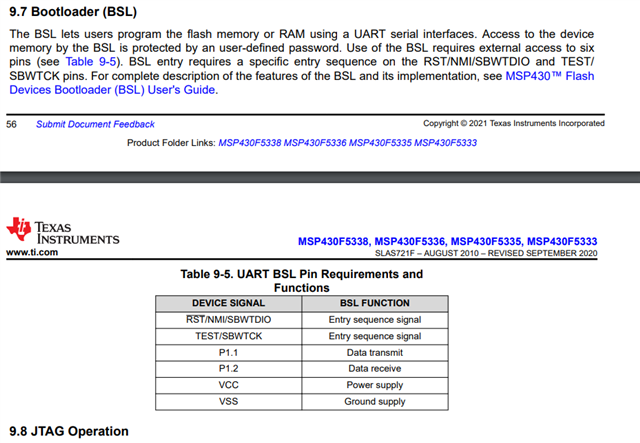Select the 9.7 Bootloader (BSL) heading
This screenshot has width=640, height=443.
pyautogui.click(x=73, y=11)
